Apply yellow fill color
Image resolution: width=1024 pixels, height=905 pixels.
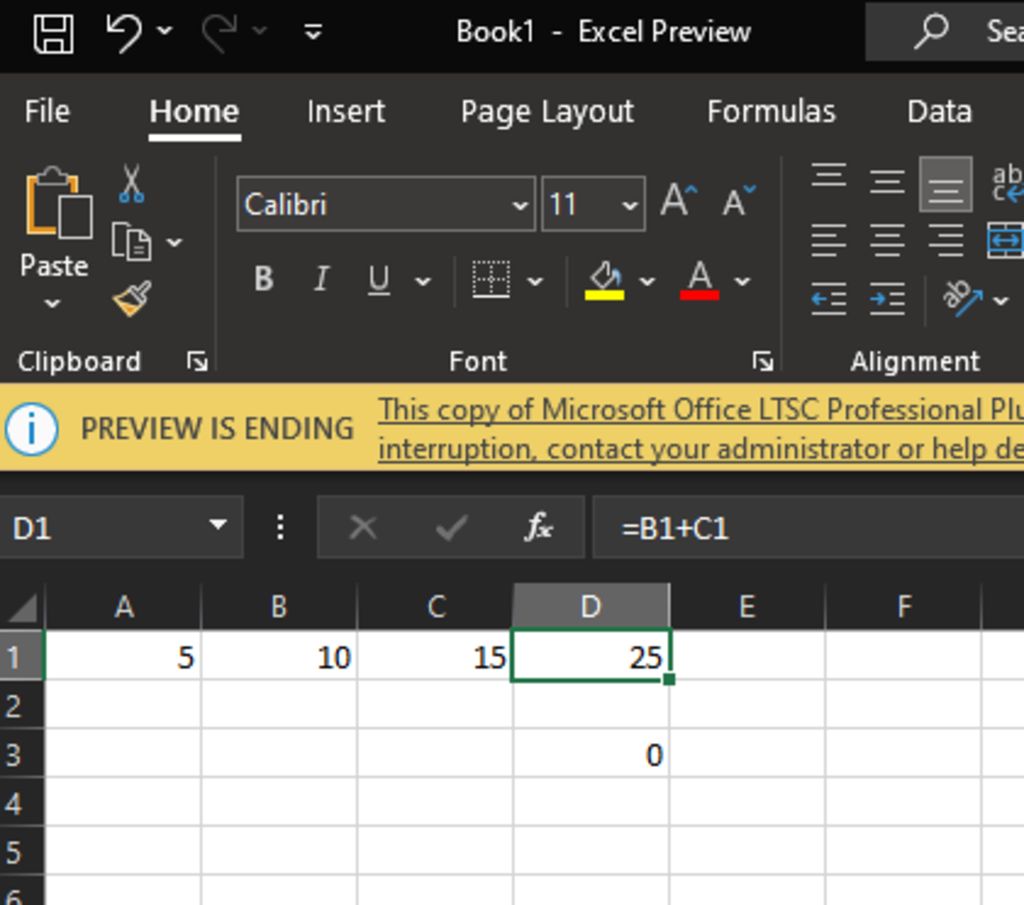[x=605, y=281]
